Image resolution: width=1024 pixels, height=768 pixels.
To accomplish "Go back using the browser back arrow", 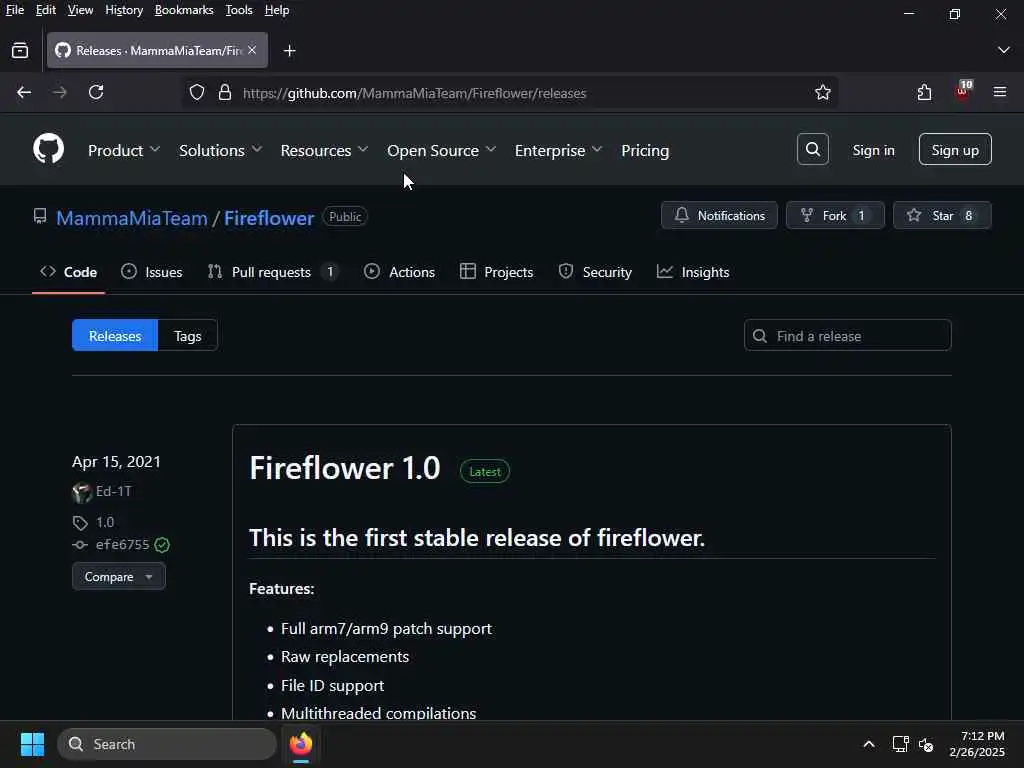I will pyautogui.click(x=24, y=92).
